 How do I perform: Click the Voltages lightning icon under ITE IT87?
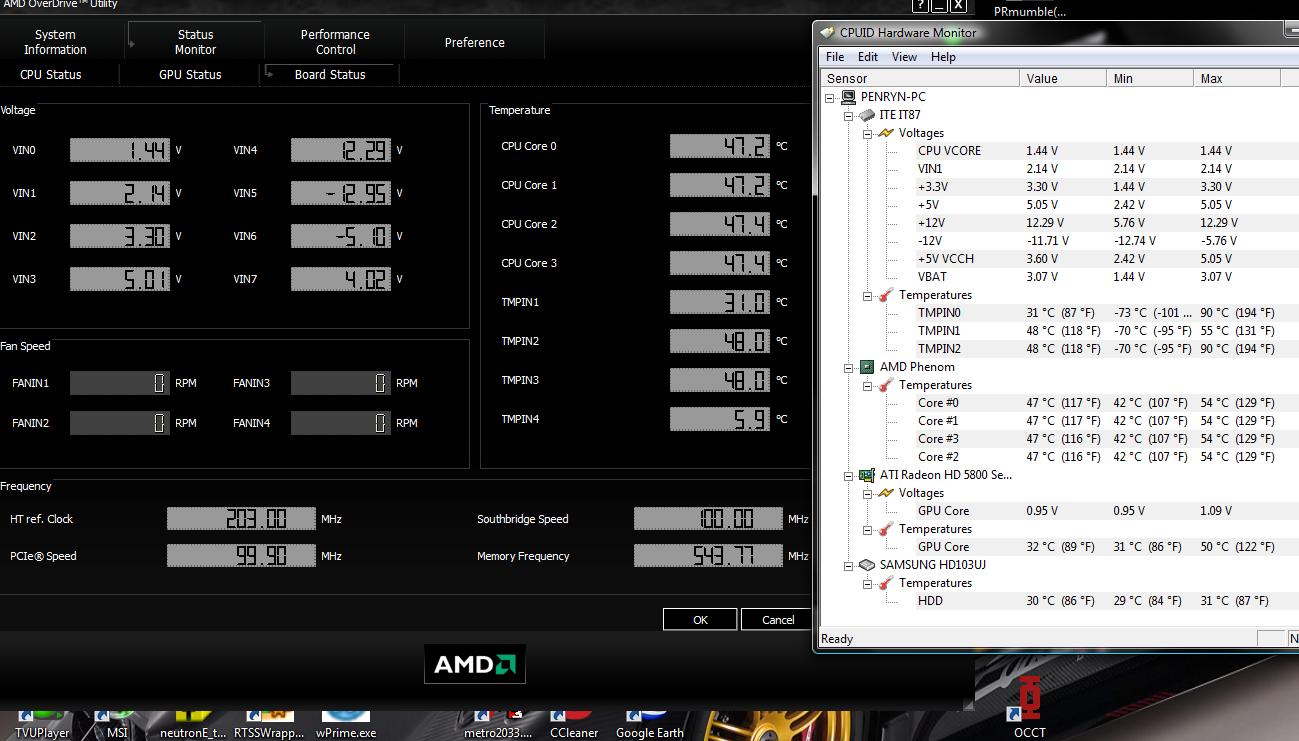tap(886, 133)
